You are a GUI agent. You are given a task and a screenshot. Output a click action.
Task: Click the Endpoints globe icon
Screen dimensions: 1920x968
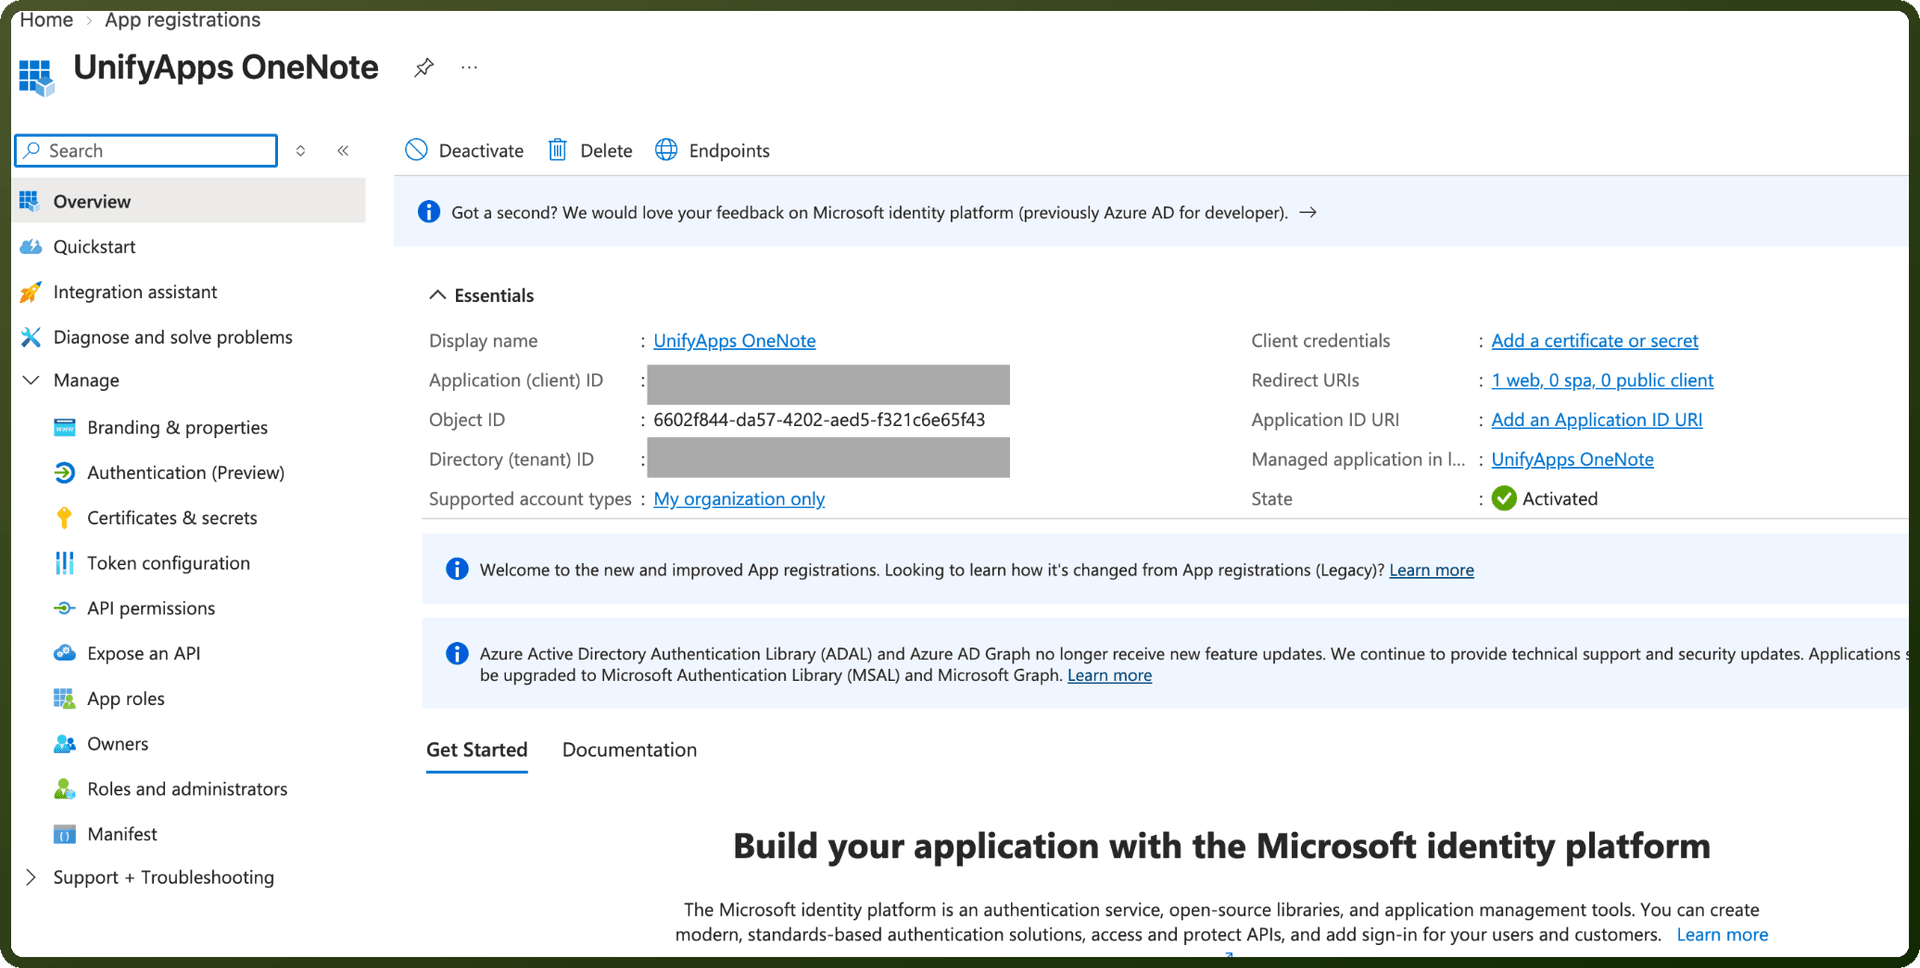coord(666,150)
